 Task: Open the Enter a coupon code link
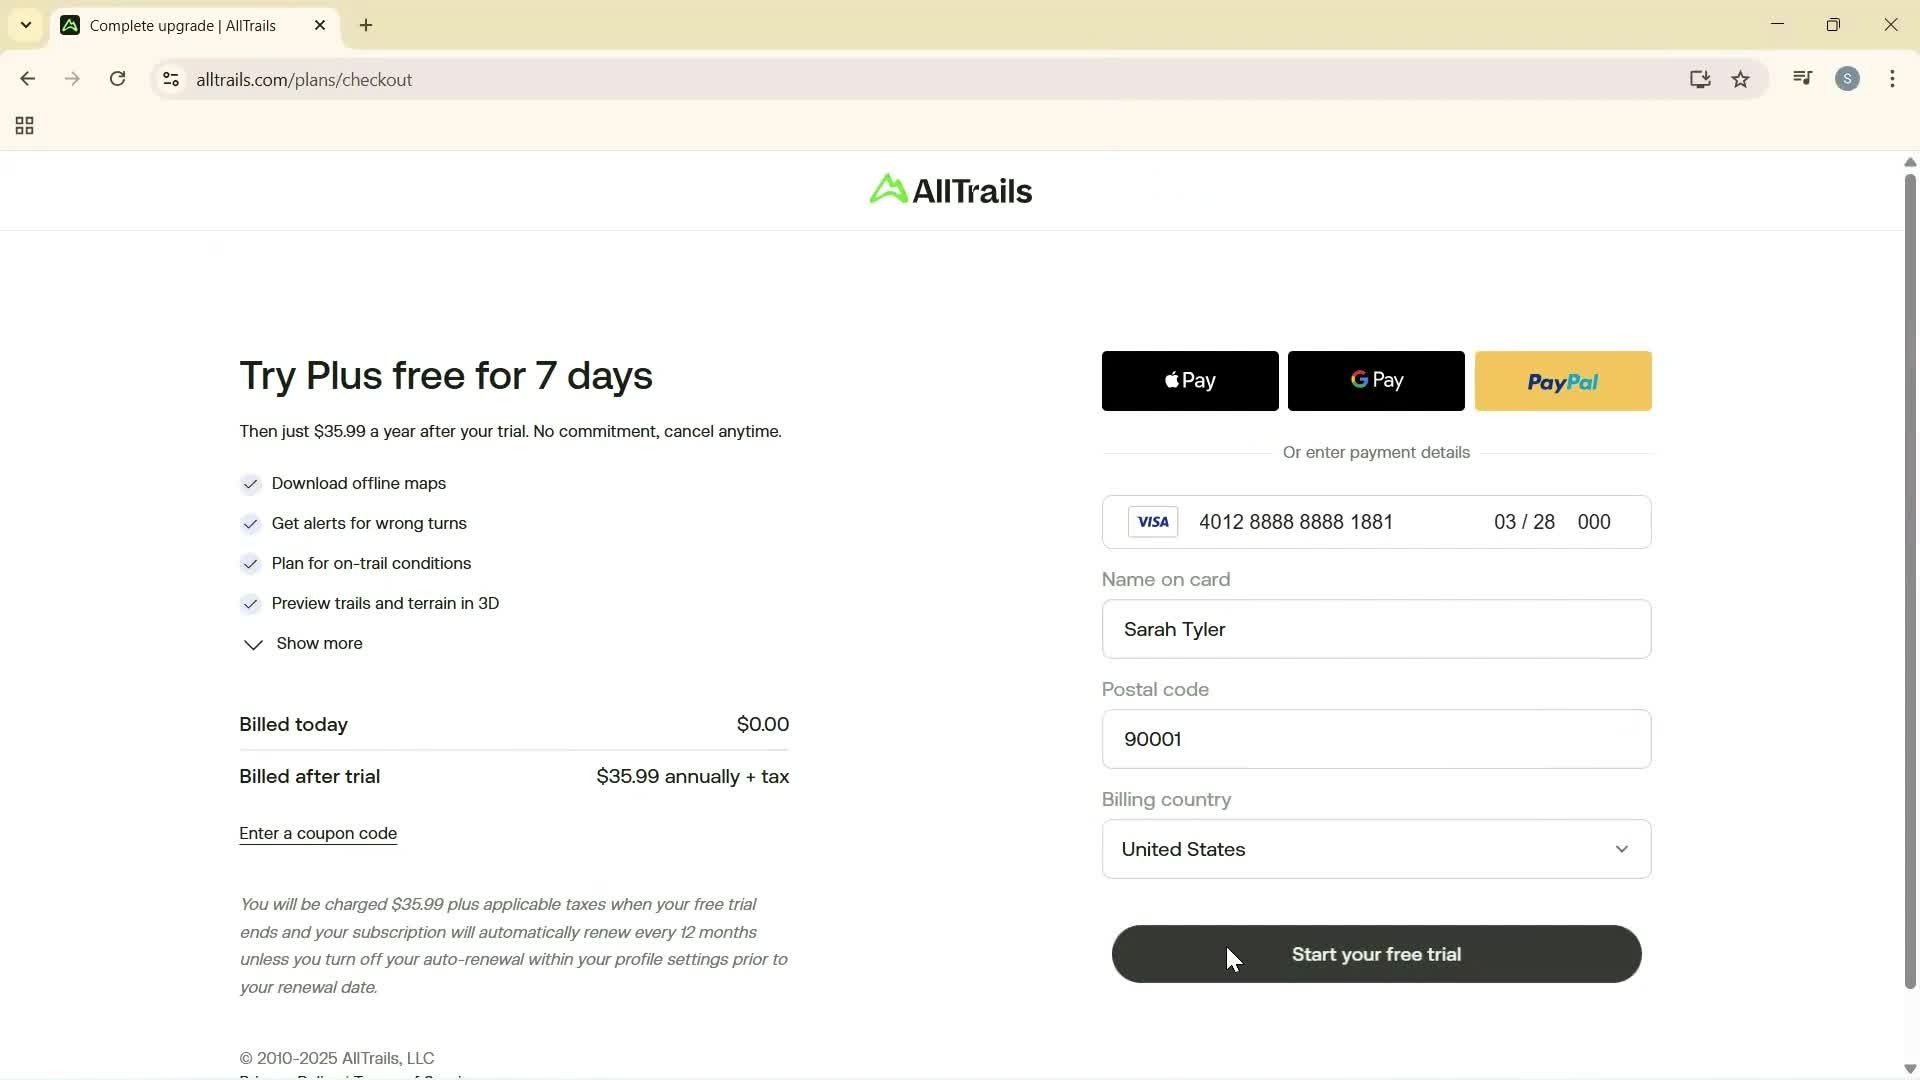point(317,833)
